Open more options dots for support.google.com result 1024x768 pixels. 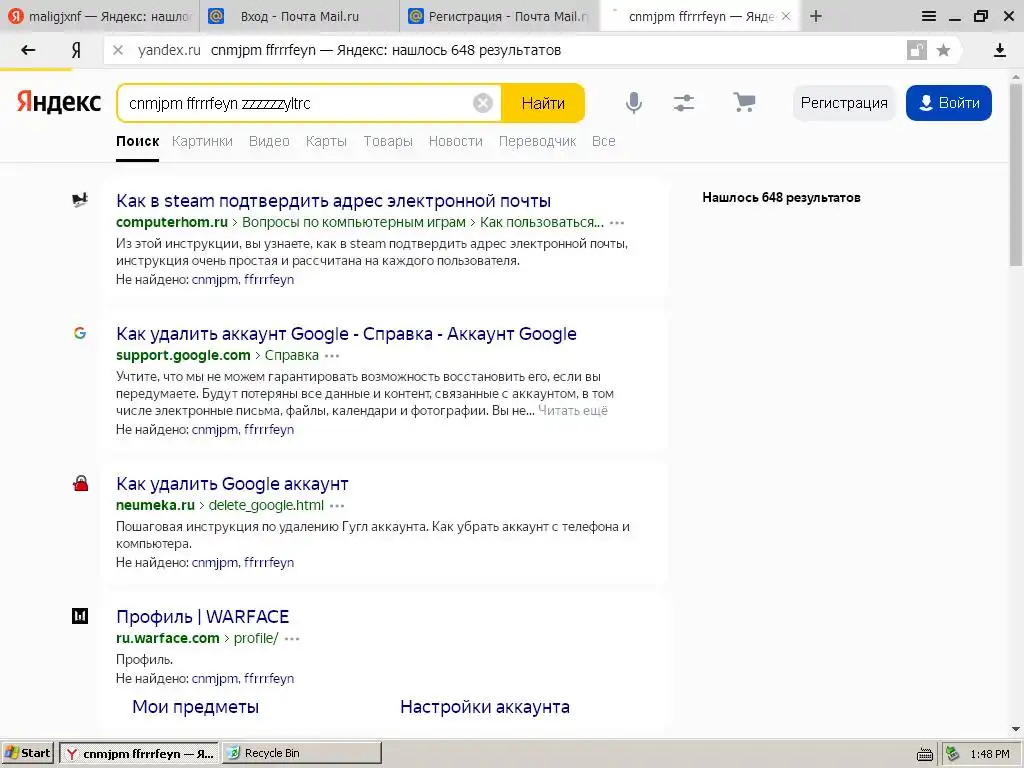332,356
